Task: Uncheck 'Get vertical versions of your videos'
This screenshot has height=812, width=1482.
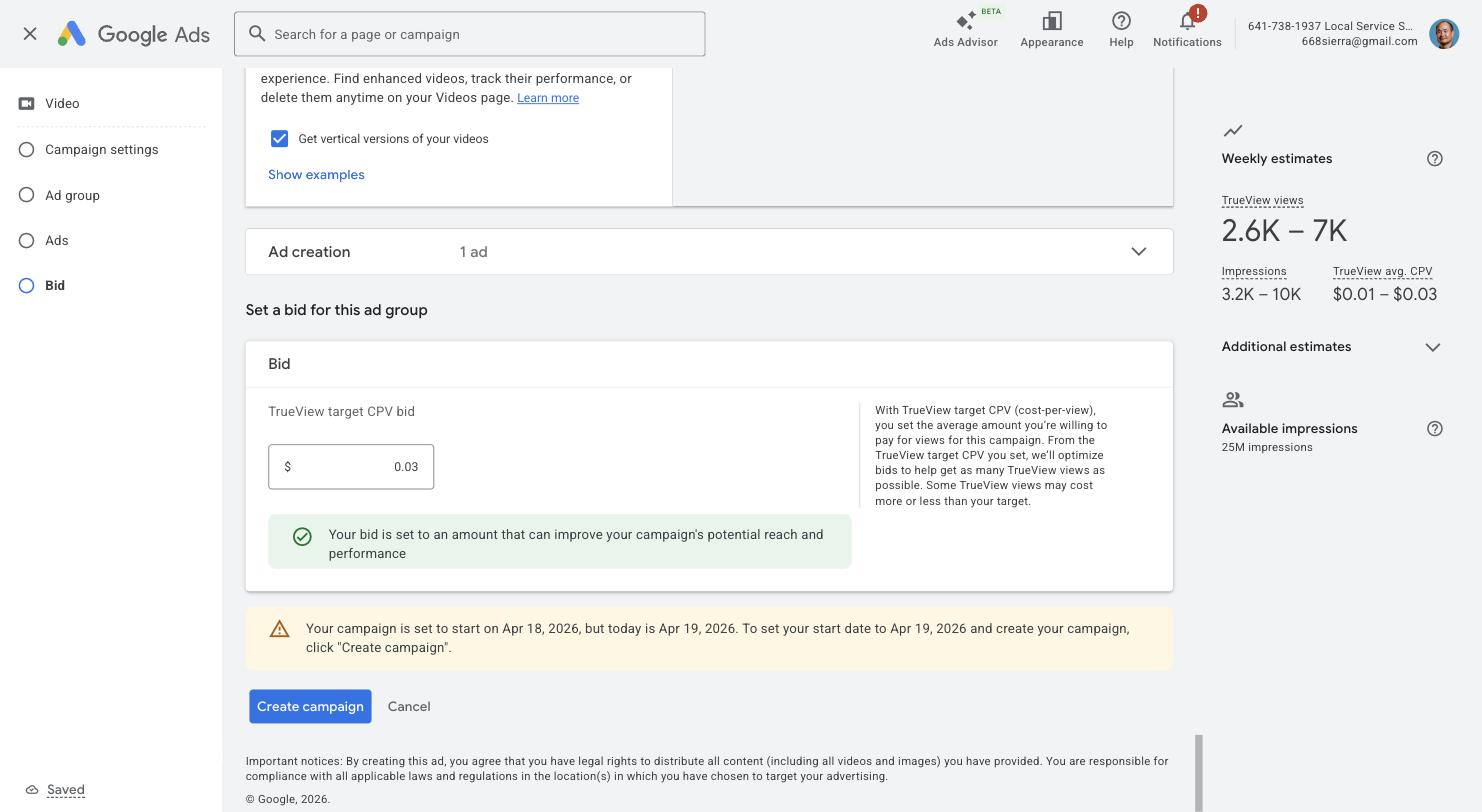Action: tap(279, 138)
